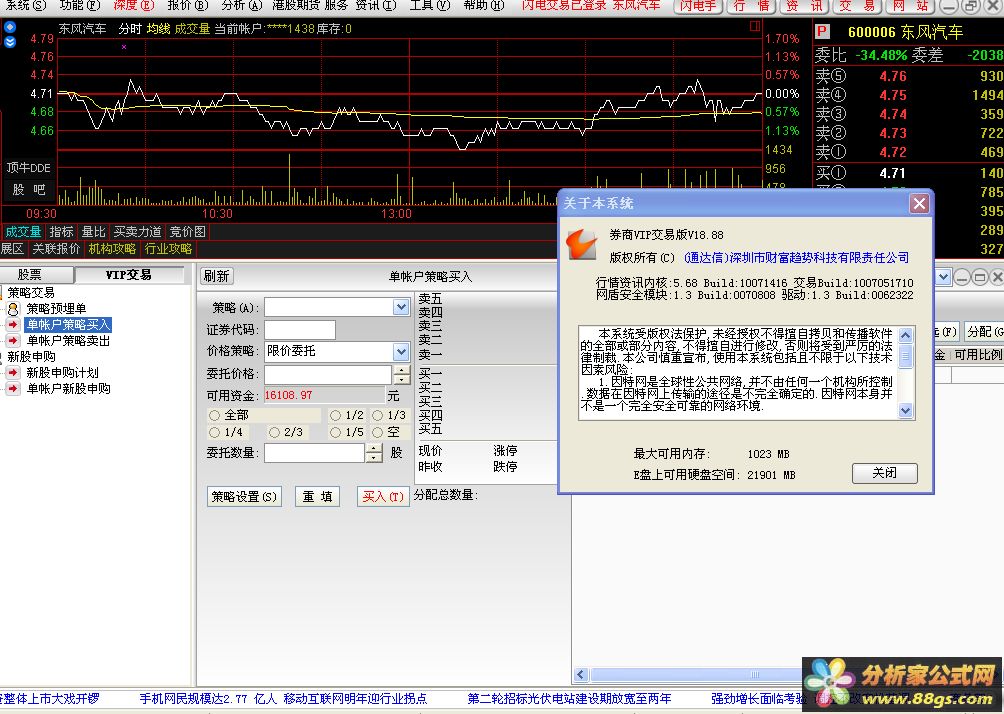Decrease 委托价格 with the spinner down arrow
The height and width of the screenshot is (714, 1004).
tap(401, 379)
